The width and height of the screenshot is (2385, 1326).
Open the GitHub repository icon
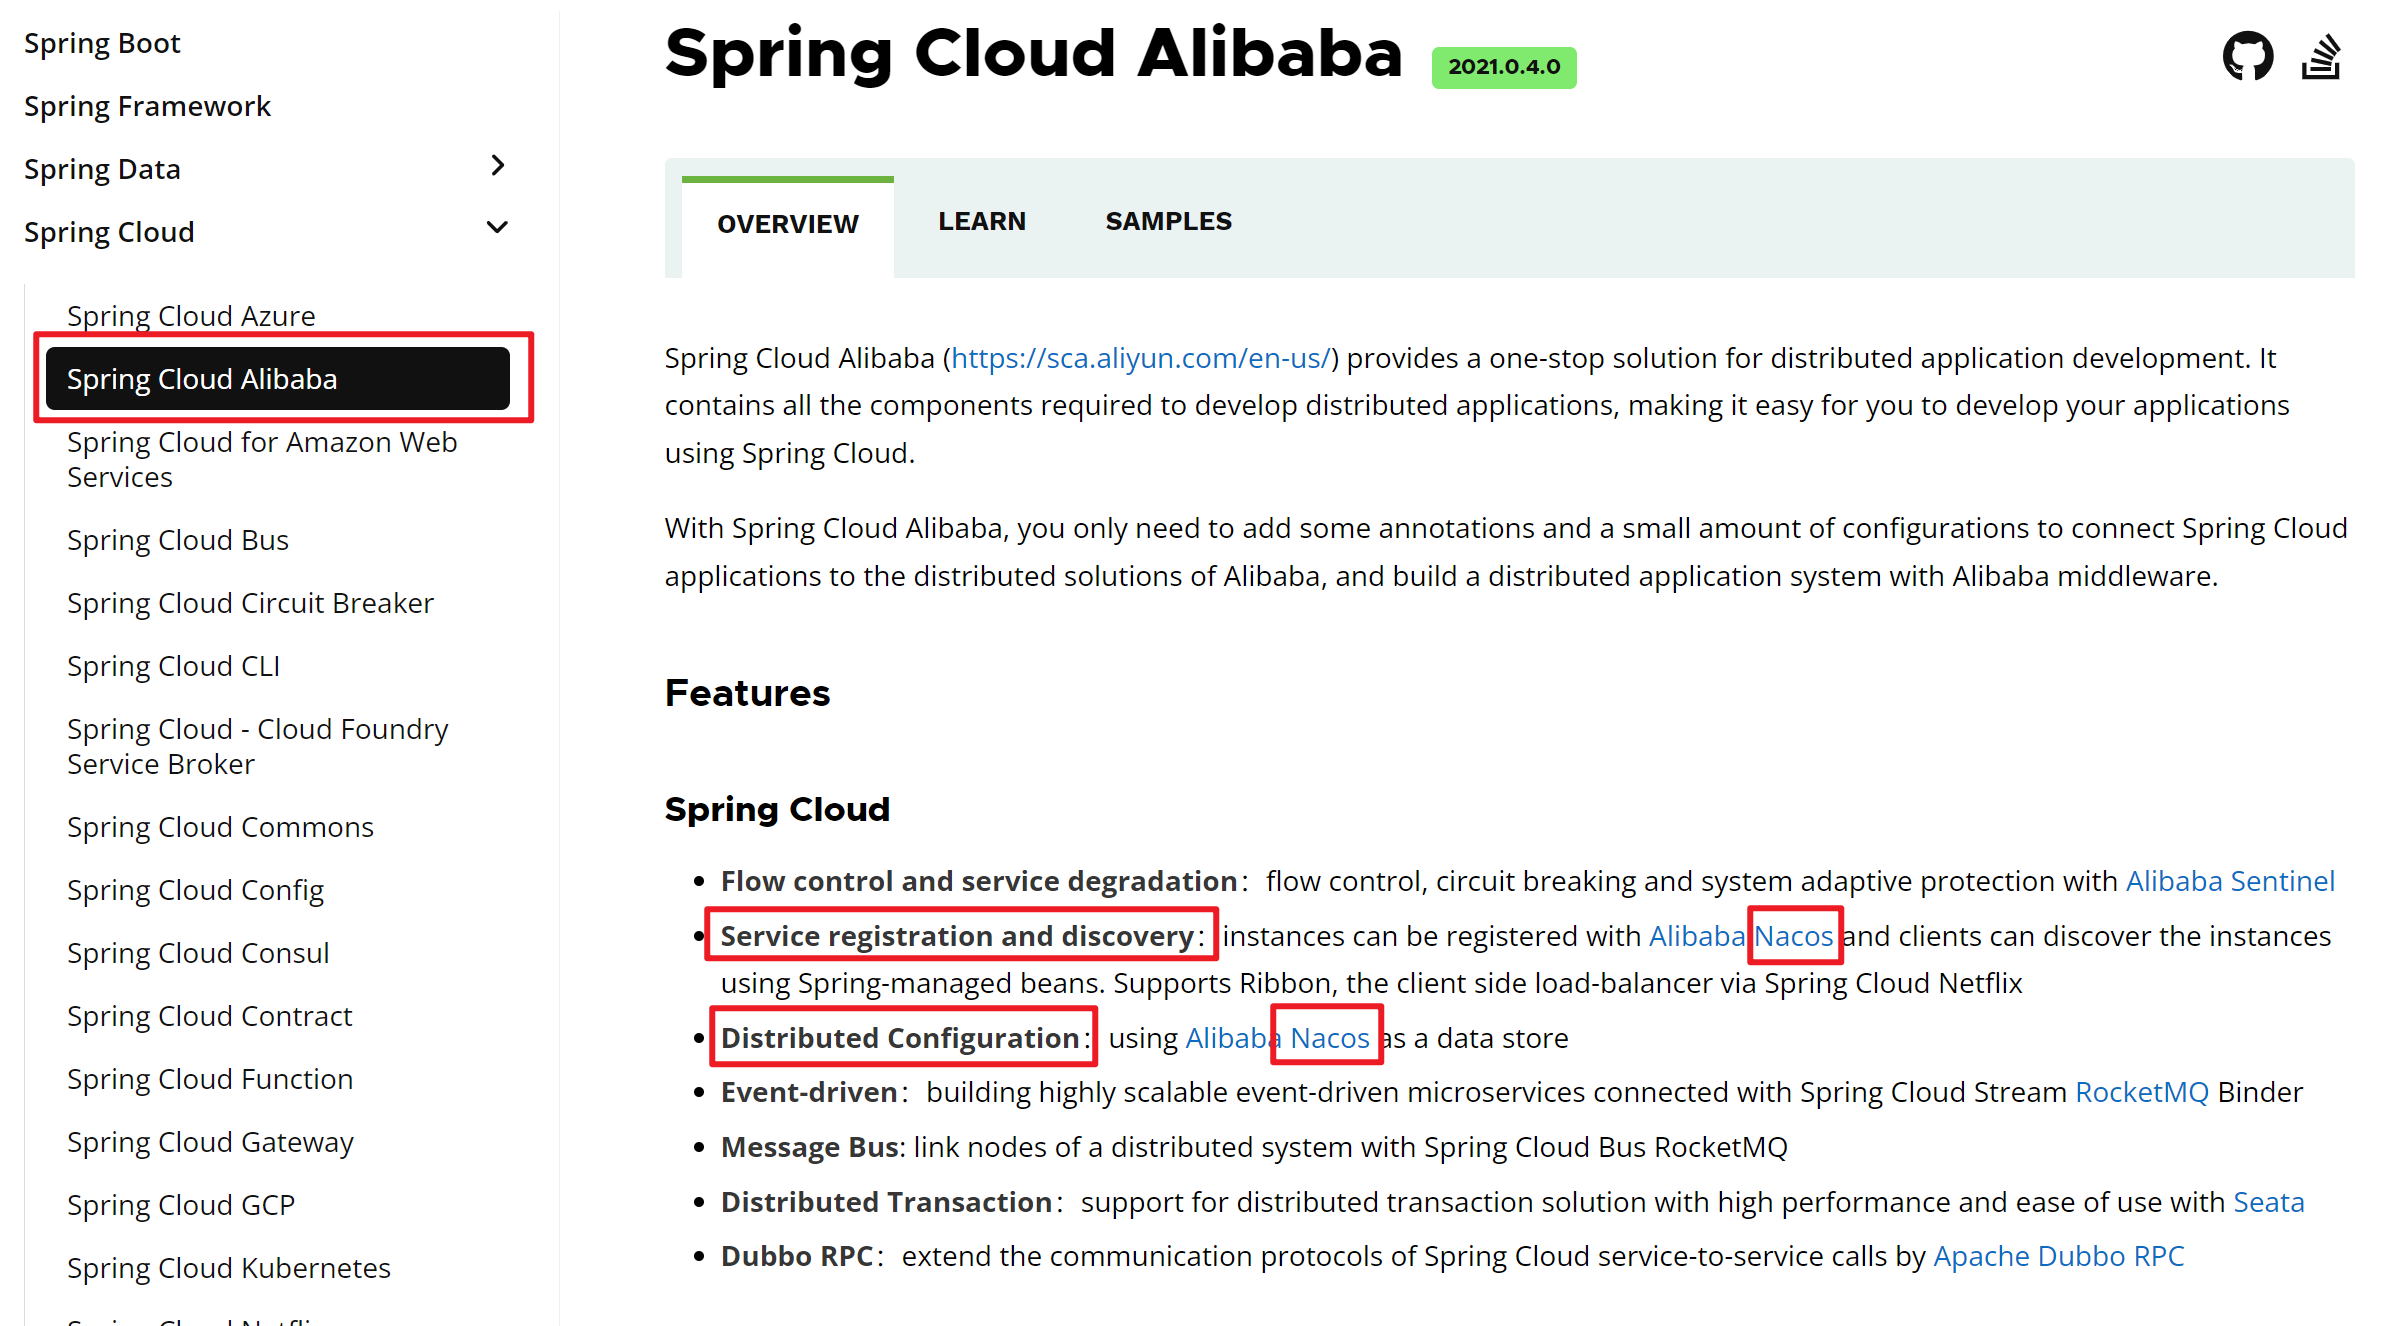click(x=2247, y=56)
